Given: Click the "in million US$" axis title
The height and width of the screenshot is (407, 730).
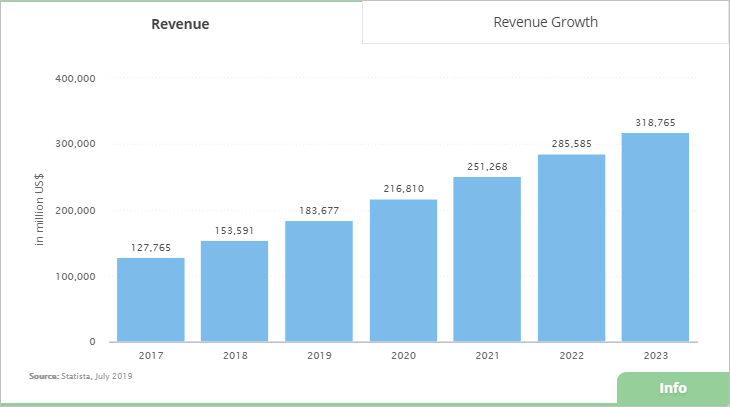Looking at the screenshot, I should click(41, 210).
